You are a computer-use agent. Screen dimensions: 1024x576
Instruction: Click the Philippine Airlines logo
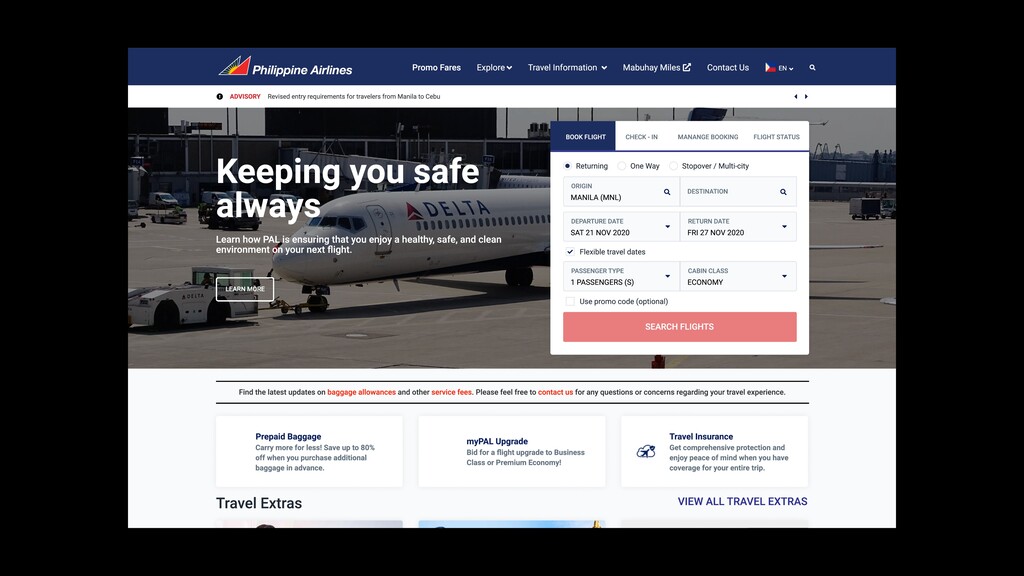[x=285, y=67]
